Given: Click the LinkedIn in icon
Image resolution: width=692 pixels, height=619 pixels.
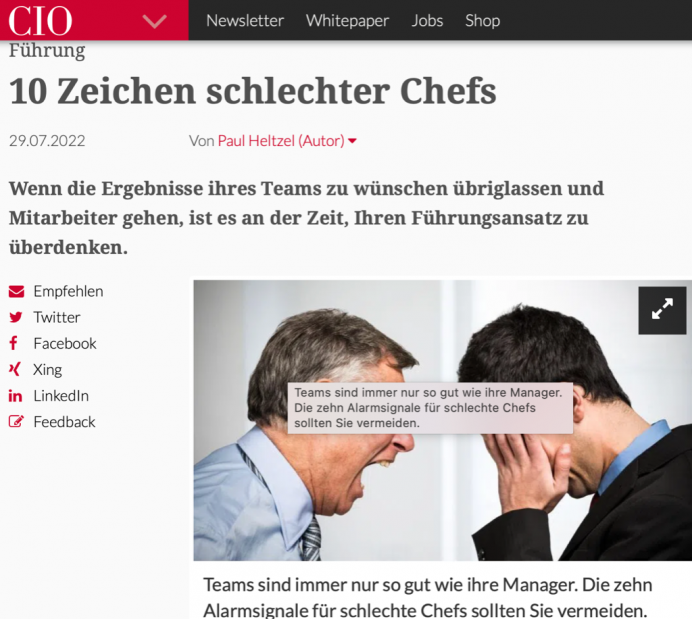Looking at the screenshot, I should pos(15,396).
